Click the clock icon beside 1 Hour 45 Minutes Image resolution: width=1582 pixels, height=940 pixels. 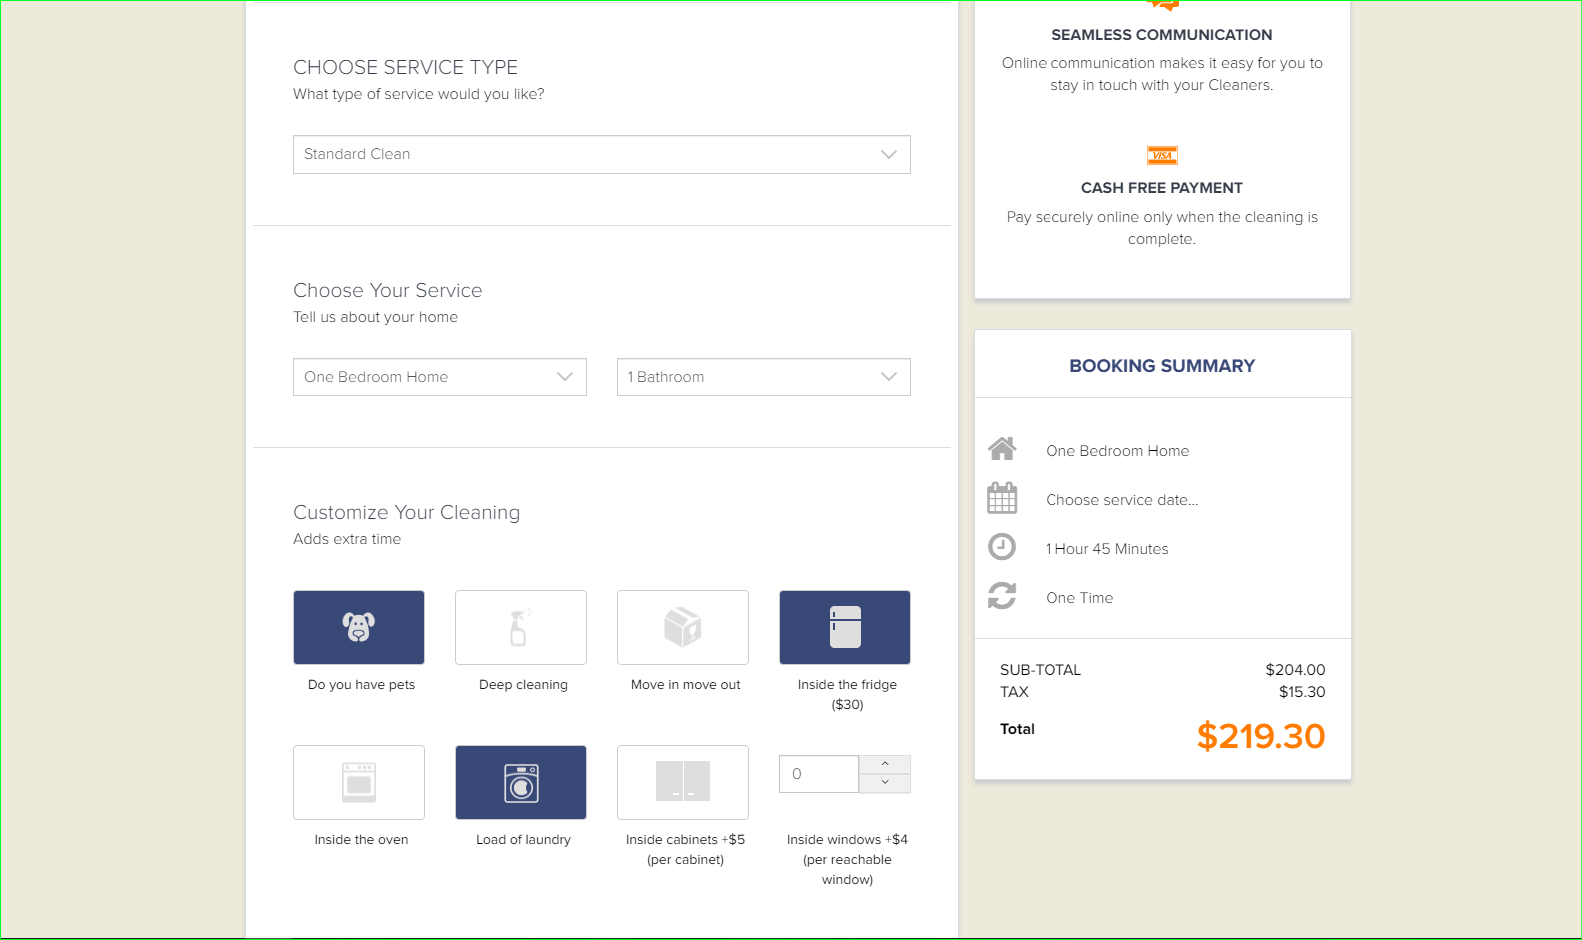[x=1002, y=547]
